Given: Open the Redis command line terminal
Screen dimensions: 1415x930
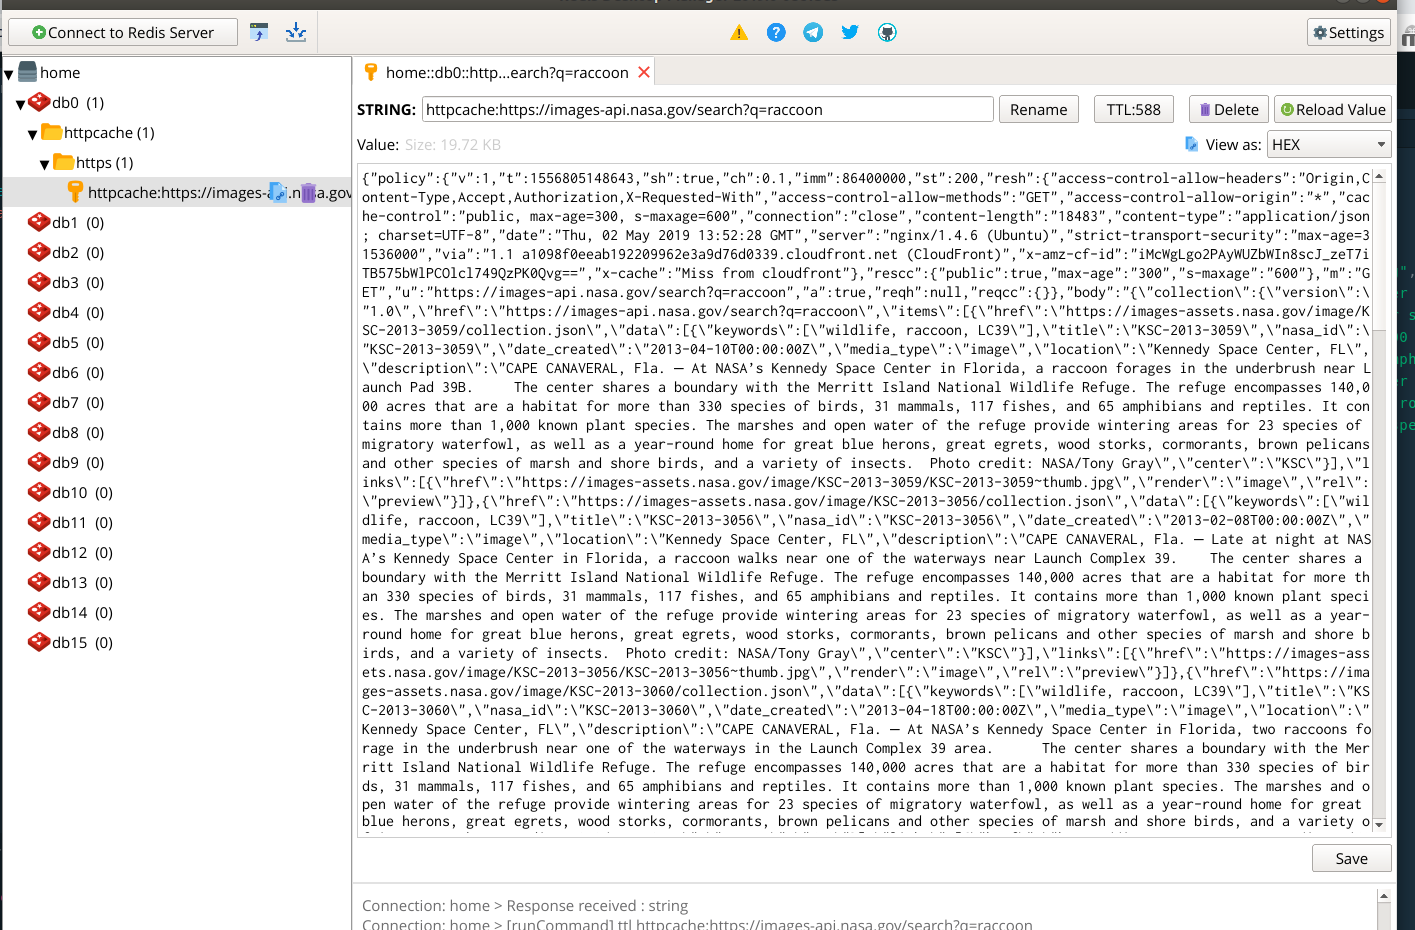Looking at the screenshot, I should pyautogui.click(x=259, y=32).
